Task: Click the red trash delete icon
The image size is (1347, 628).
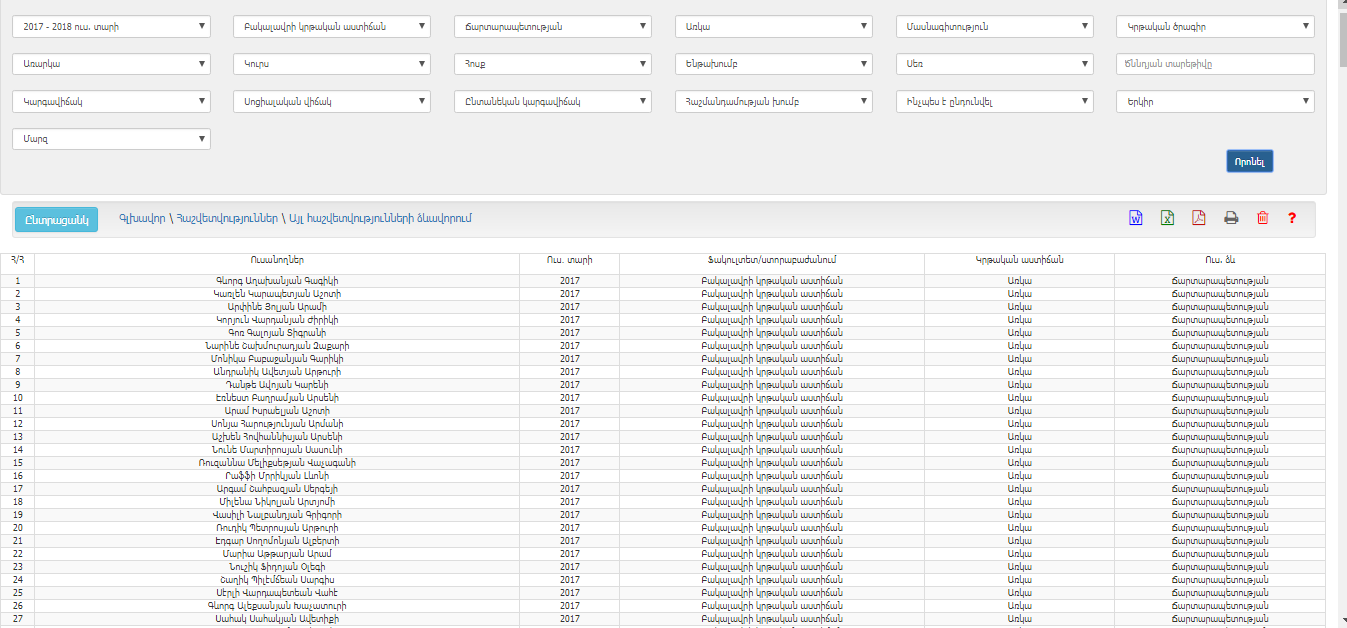Action: tap(1262, 218)
